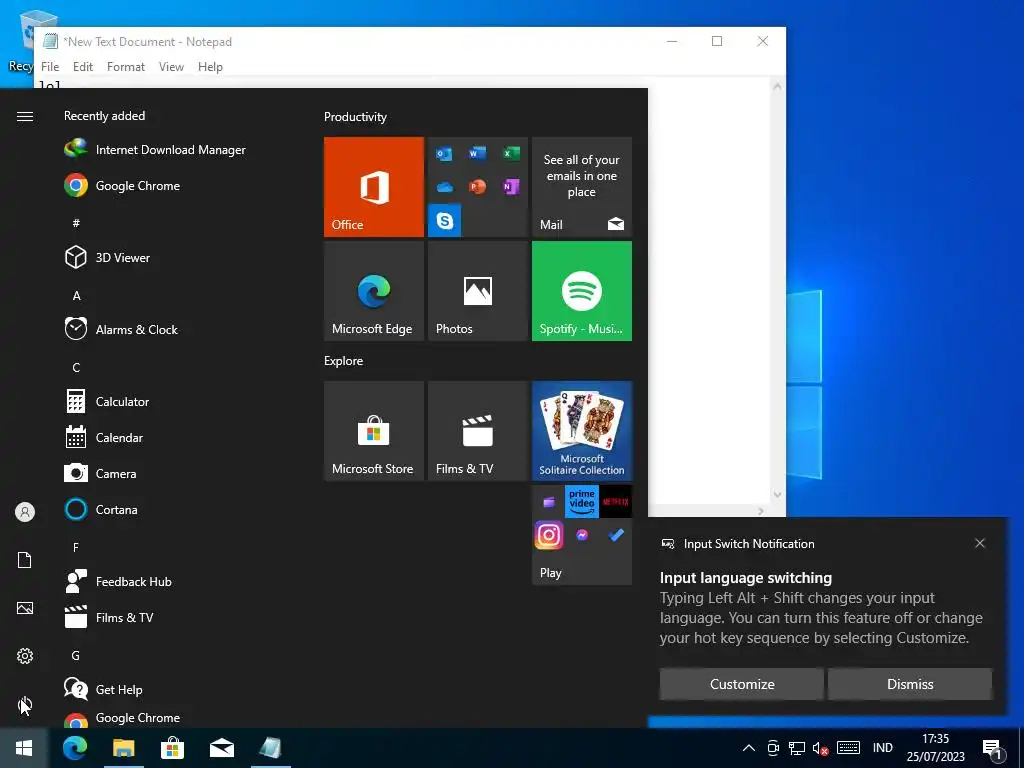
Task: Click the Skype icon in Productivity tile
Action: [x=445, y=221]
